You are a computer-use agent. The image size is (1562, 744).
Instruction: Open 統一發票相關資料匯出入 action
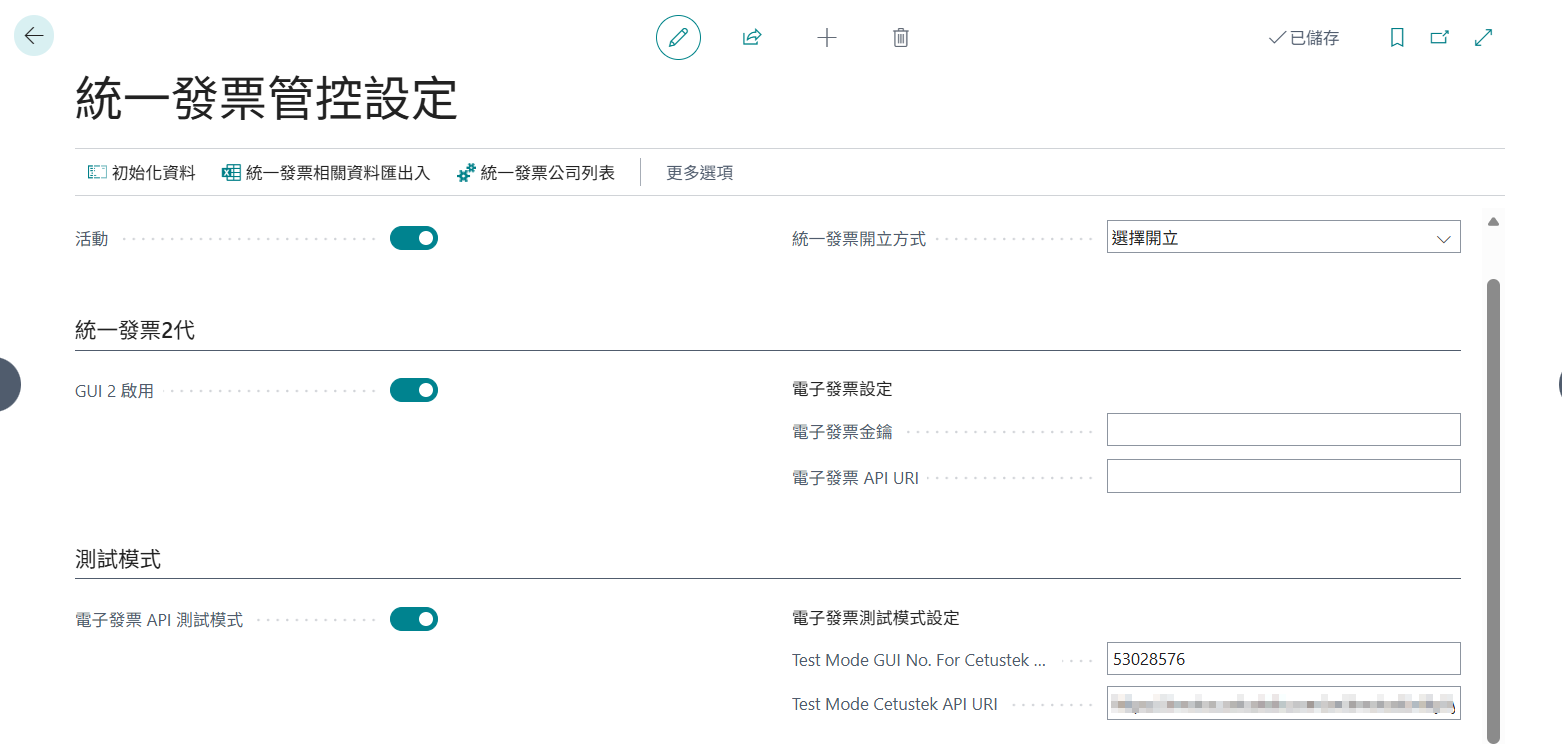pos(326,173)
